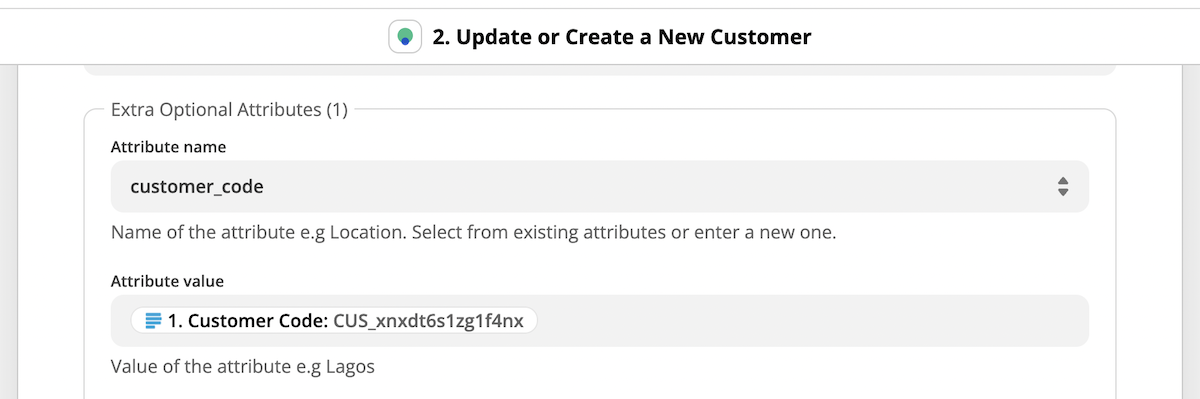This screenshot has width=1200, height=399.
Task: Click the "Attribute value" field label
Action: click(x=167, y=281)
